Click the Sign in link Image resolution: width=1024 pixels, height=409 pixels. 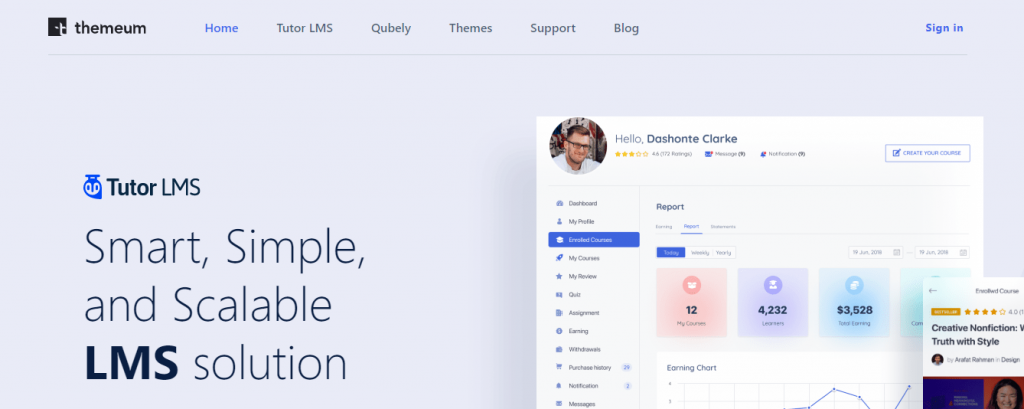coord(944,27)
